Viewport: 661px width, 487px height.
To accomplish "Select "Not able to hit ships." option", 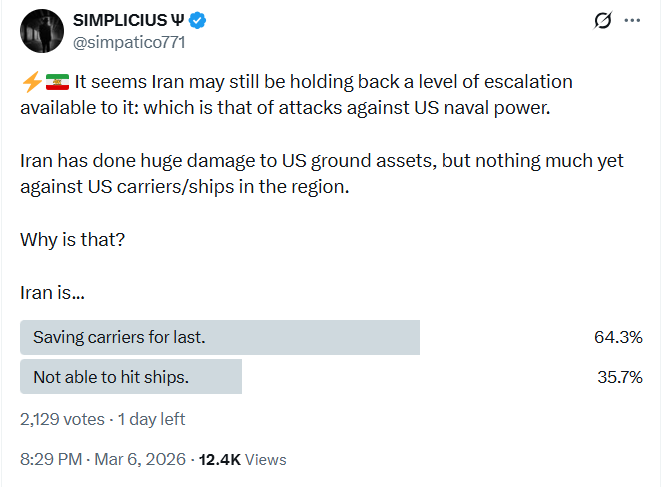I will 131,377.
